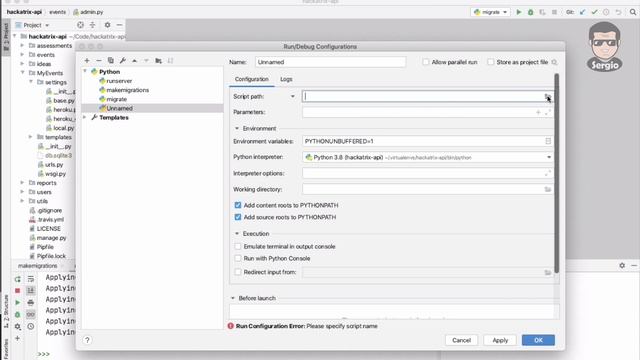Rerun icon in the Run tool window
This screenshot has width=640, height=360.
click(18, 279)
